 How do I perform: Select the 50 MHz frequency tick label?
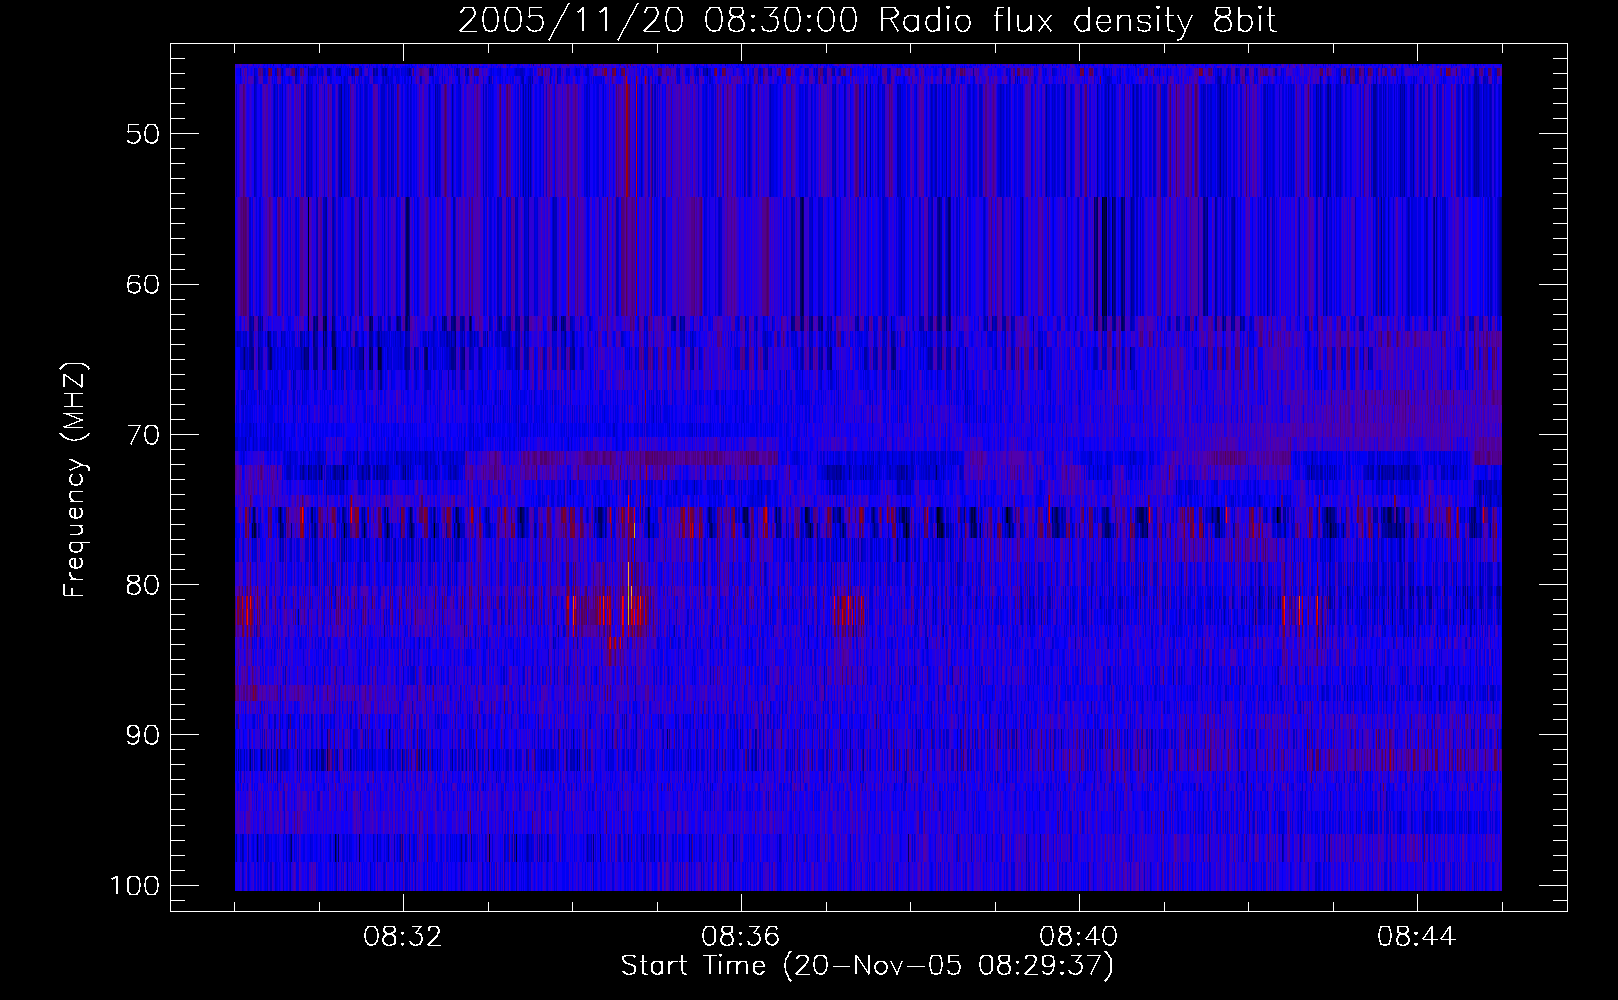141,134
